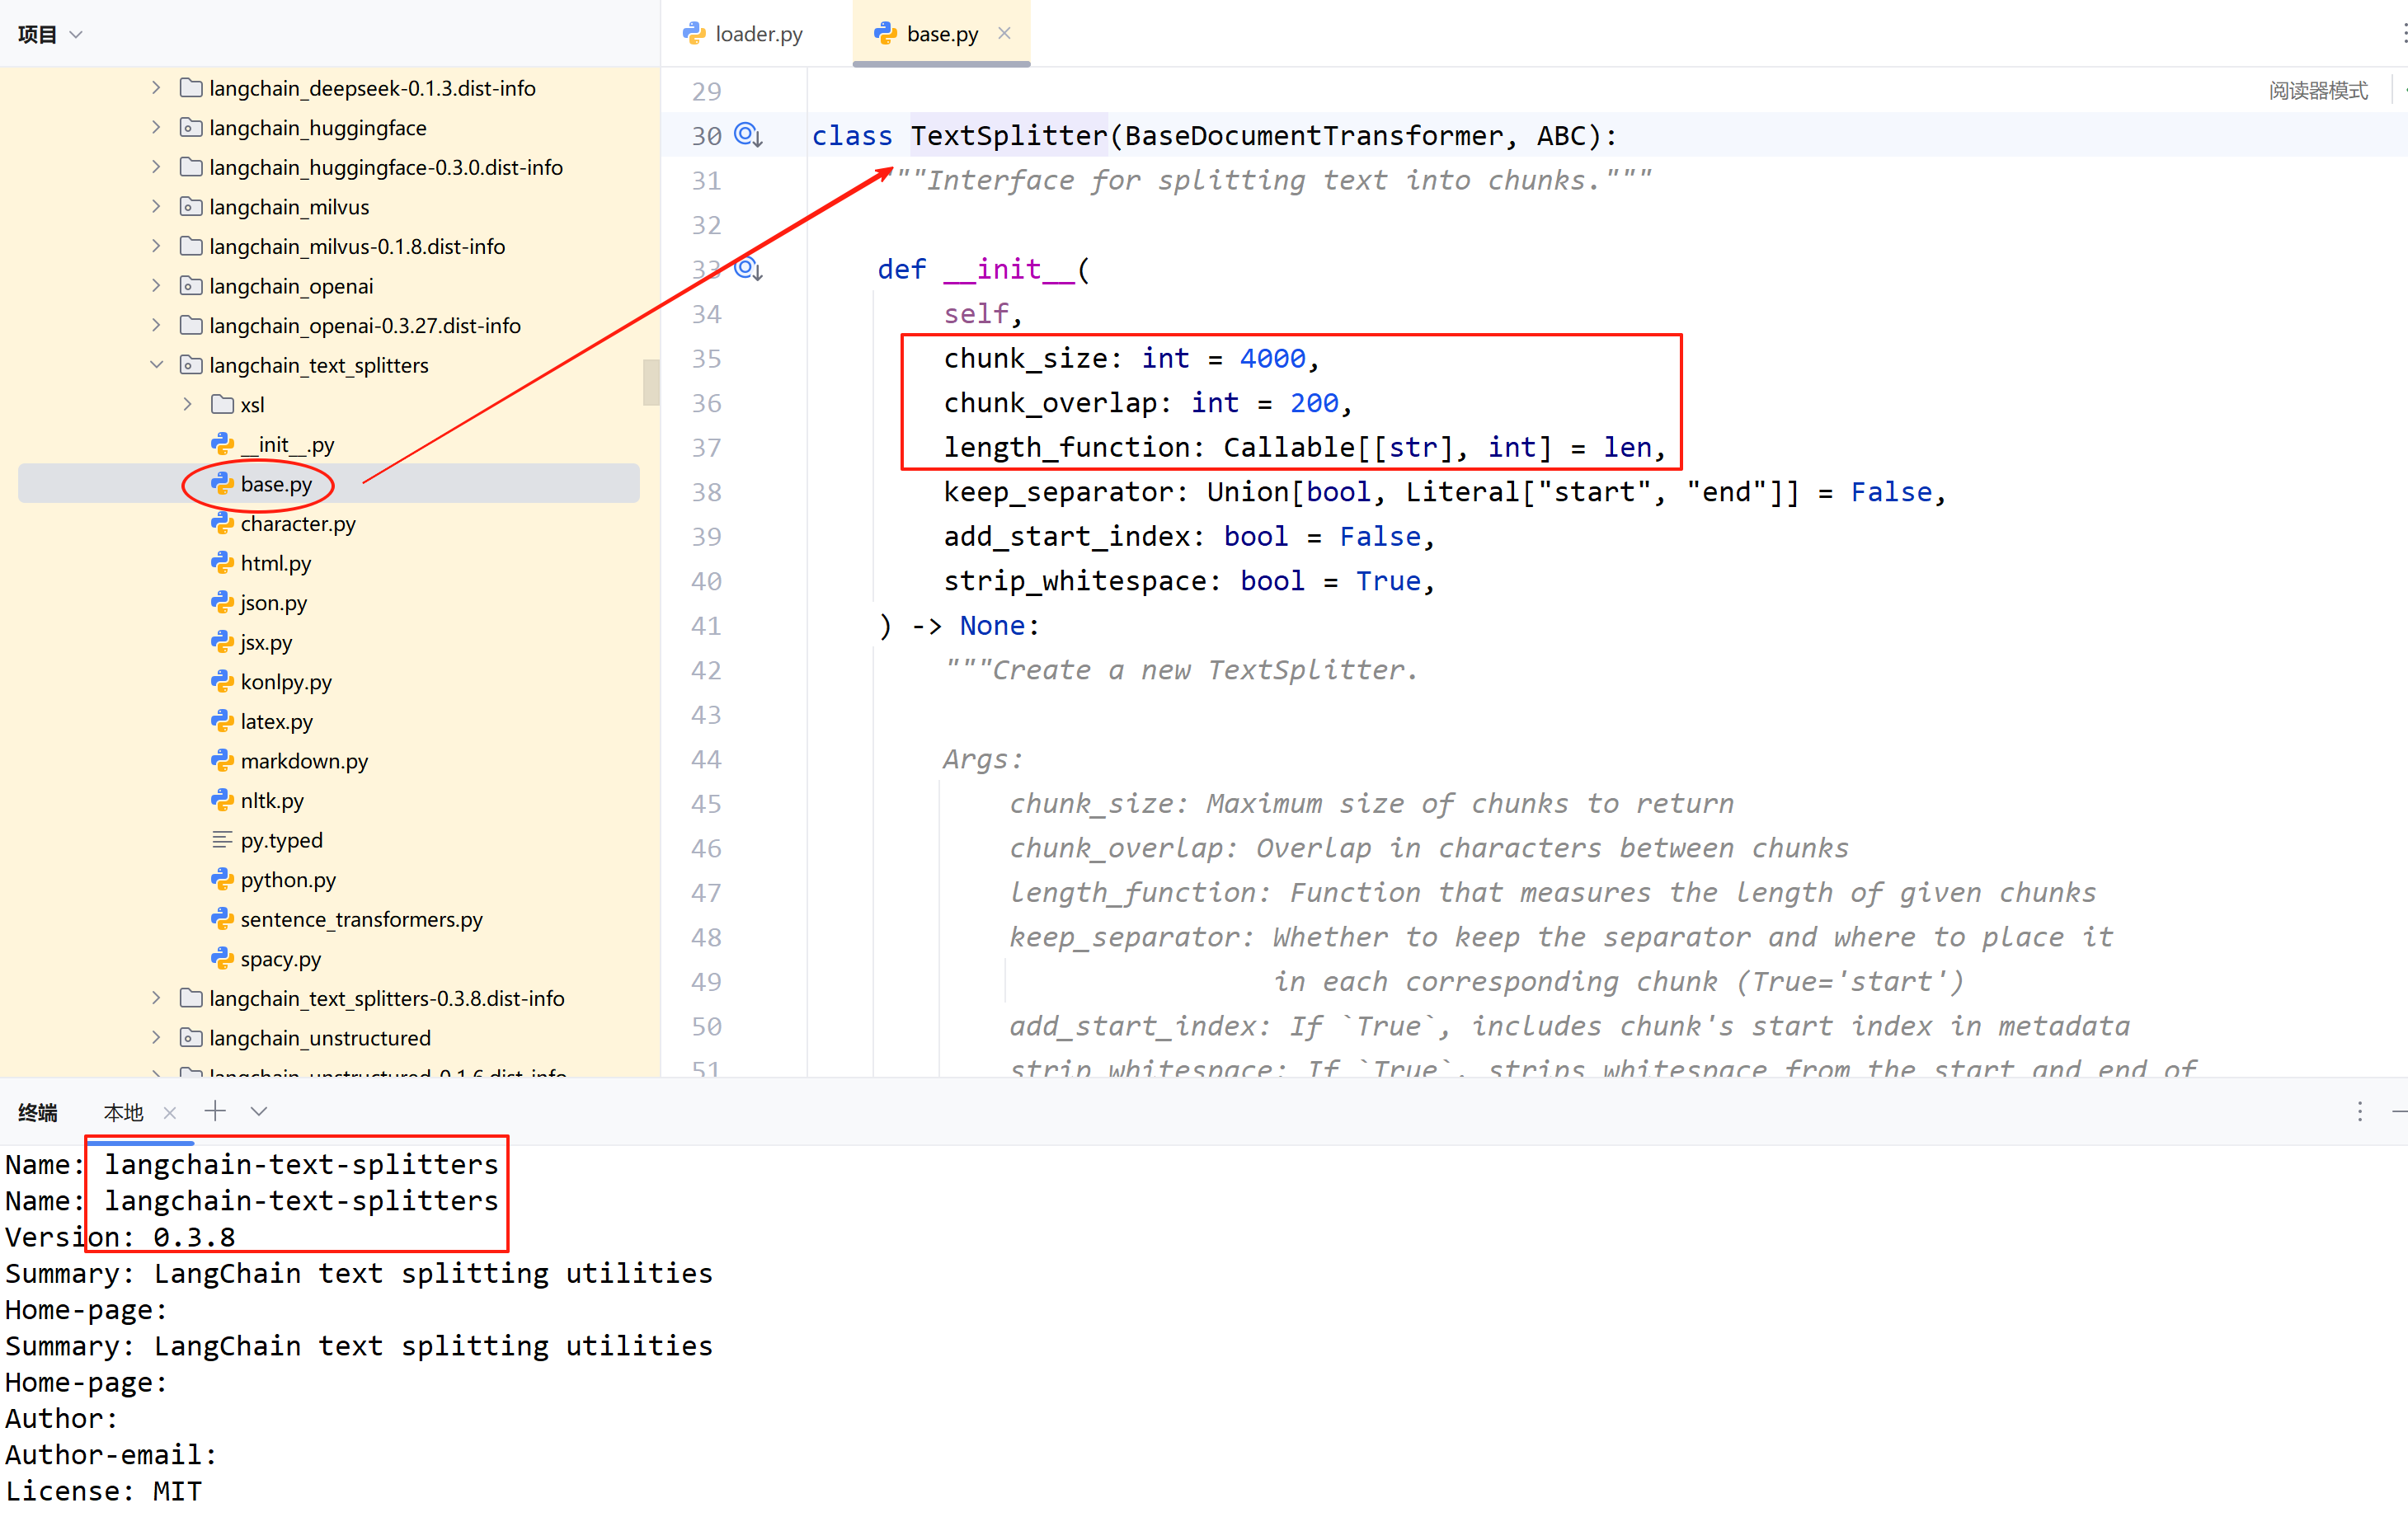Image resolution: width=2408 pixels, height=1517 pixels.
Task: Open markdown.py from project tree
Action: point(304,761)
